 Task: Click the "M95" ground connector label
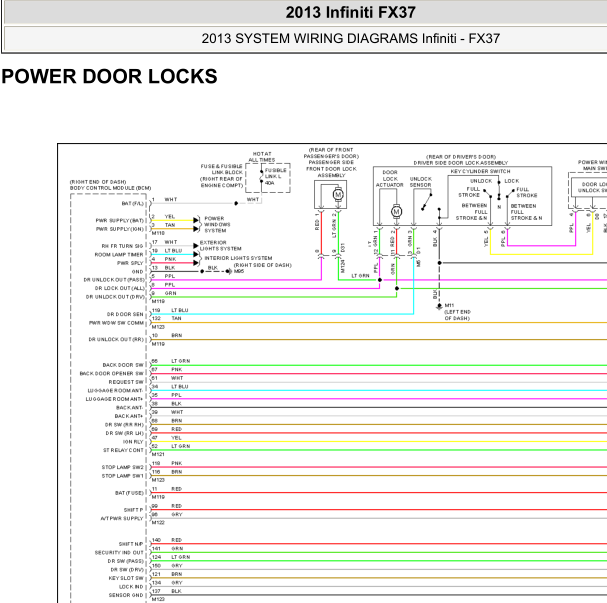pyautogui.click(x=239, y=271)
